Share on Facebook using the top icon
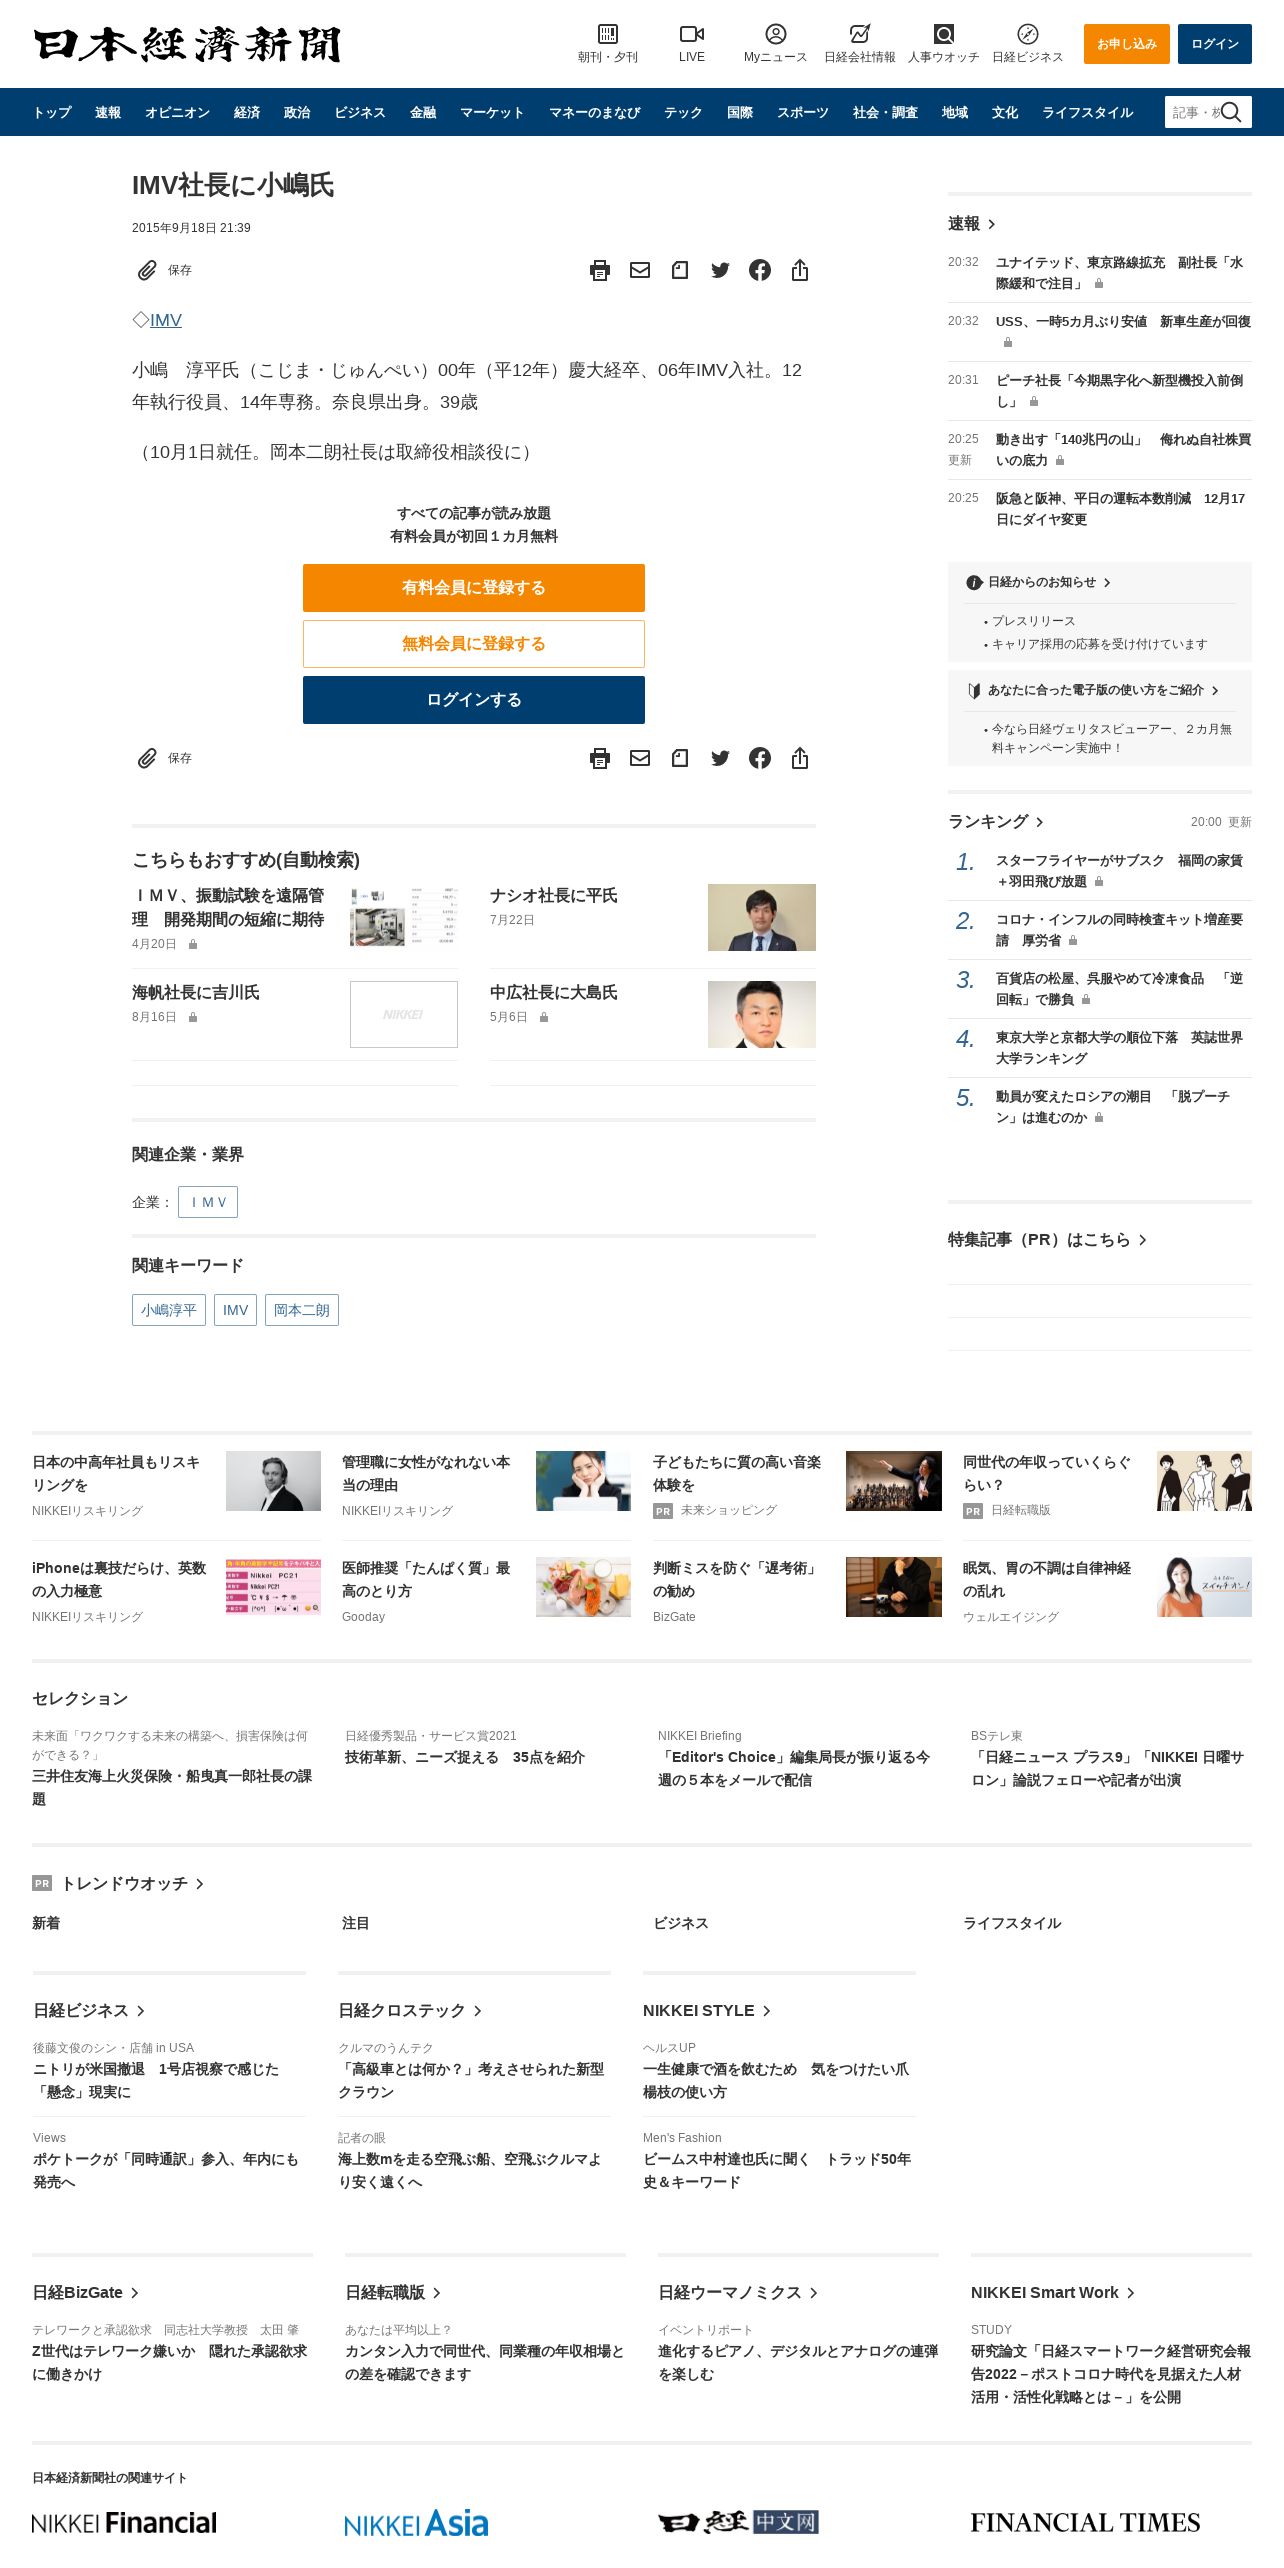This screenshot has width=1284, height=2568. 760,270
